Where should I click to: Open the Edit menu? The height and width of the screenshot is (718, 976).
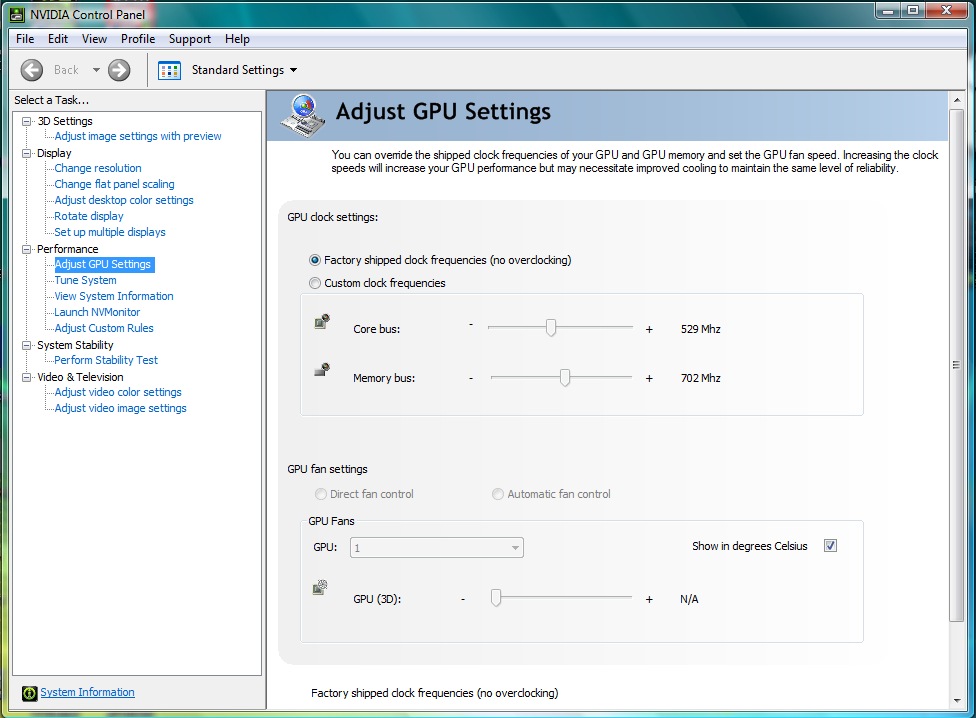click(x=58, y=39)
